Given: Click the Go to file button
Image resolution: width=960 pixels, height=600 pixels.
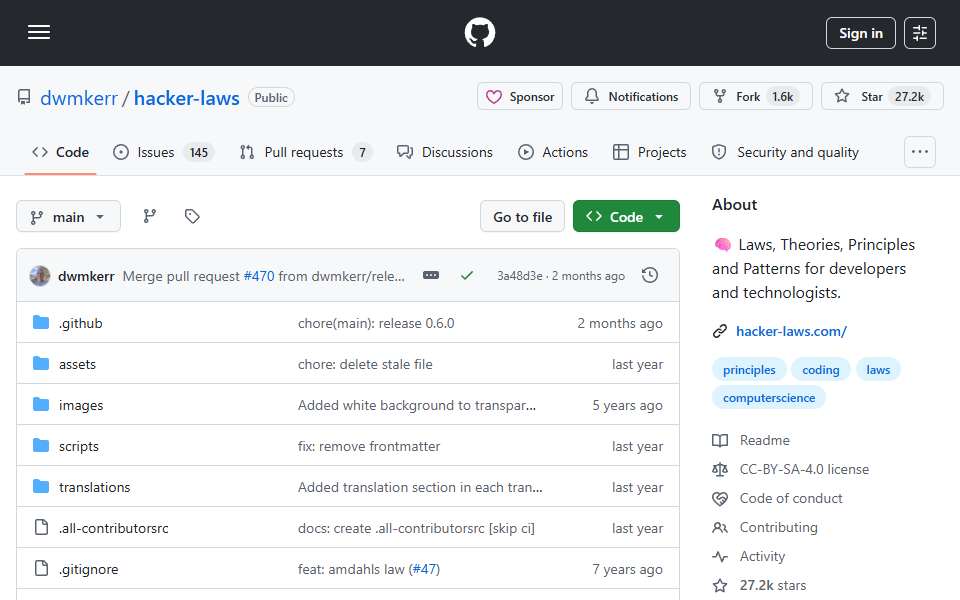Looking at the screenshot, I should (522, 216).
